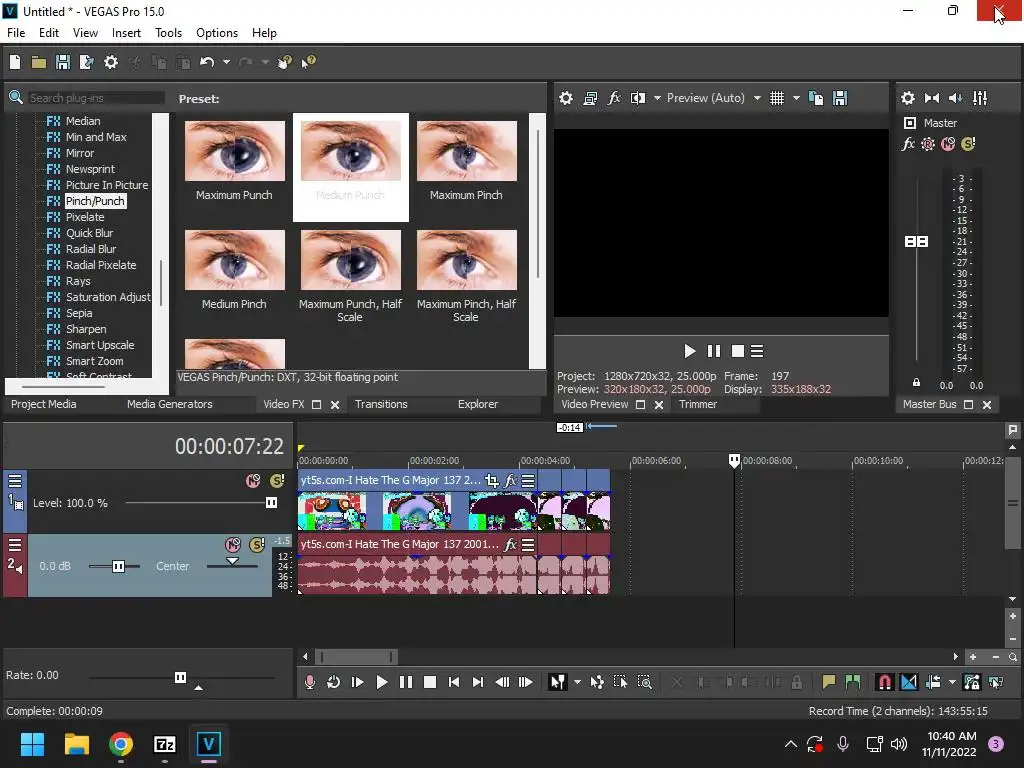Click the Render As icon
This screenshot has height=768, width=1024.
click(86, 62)
